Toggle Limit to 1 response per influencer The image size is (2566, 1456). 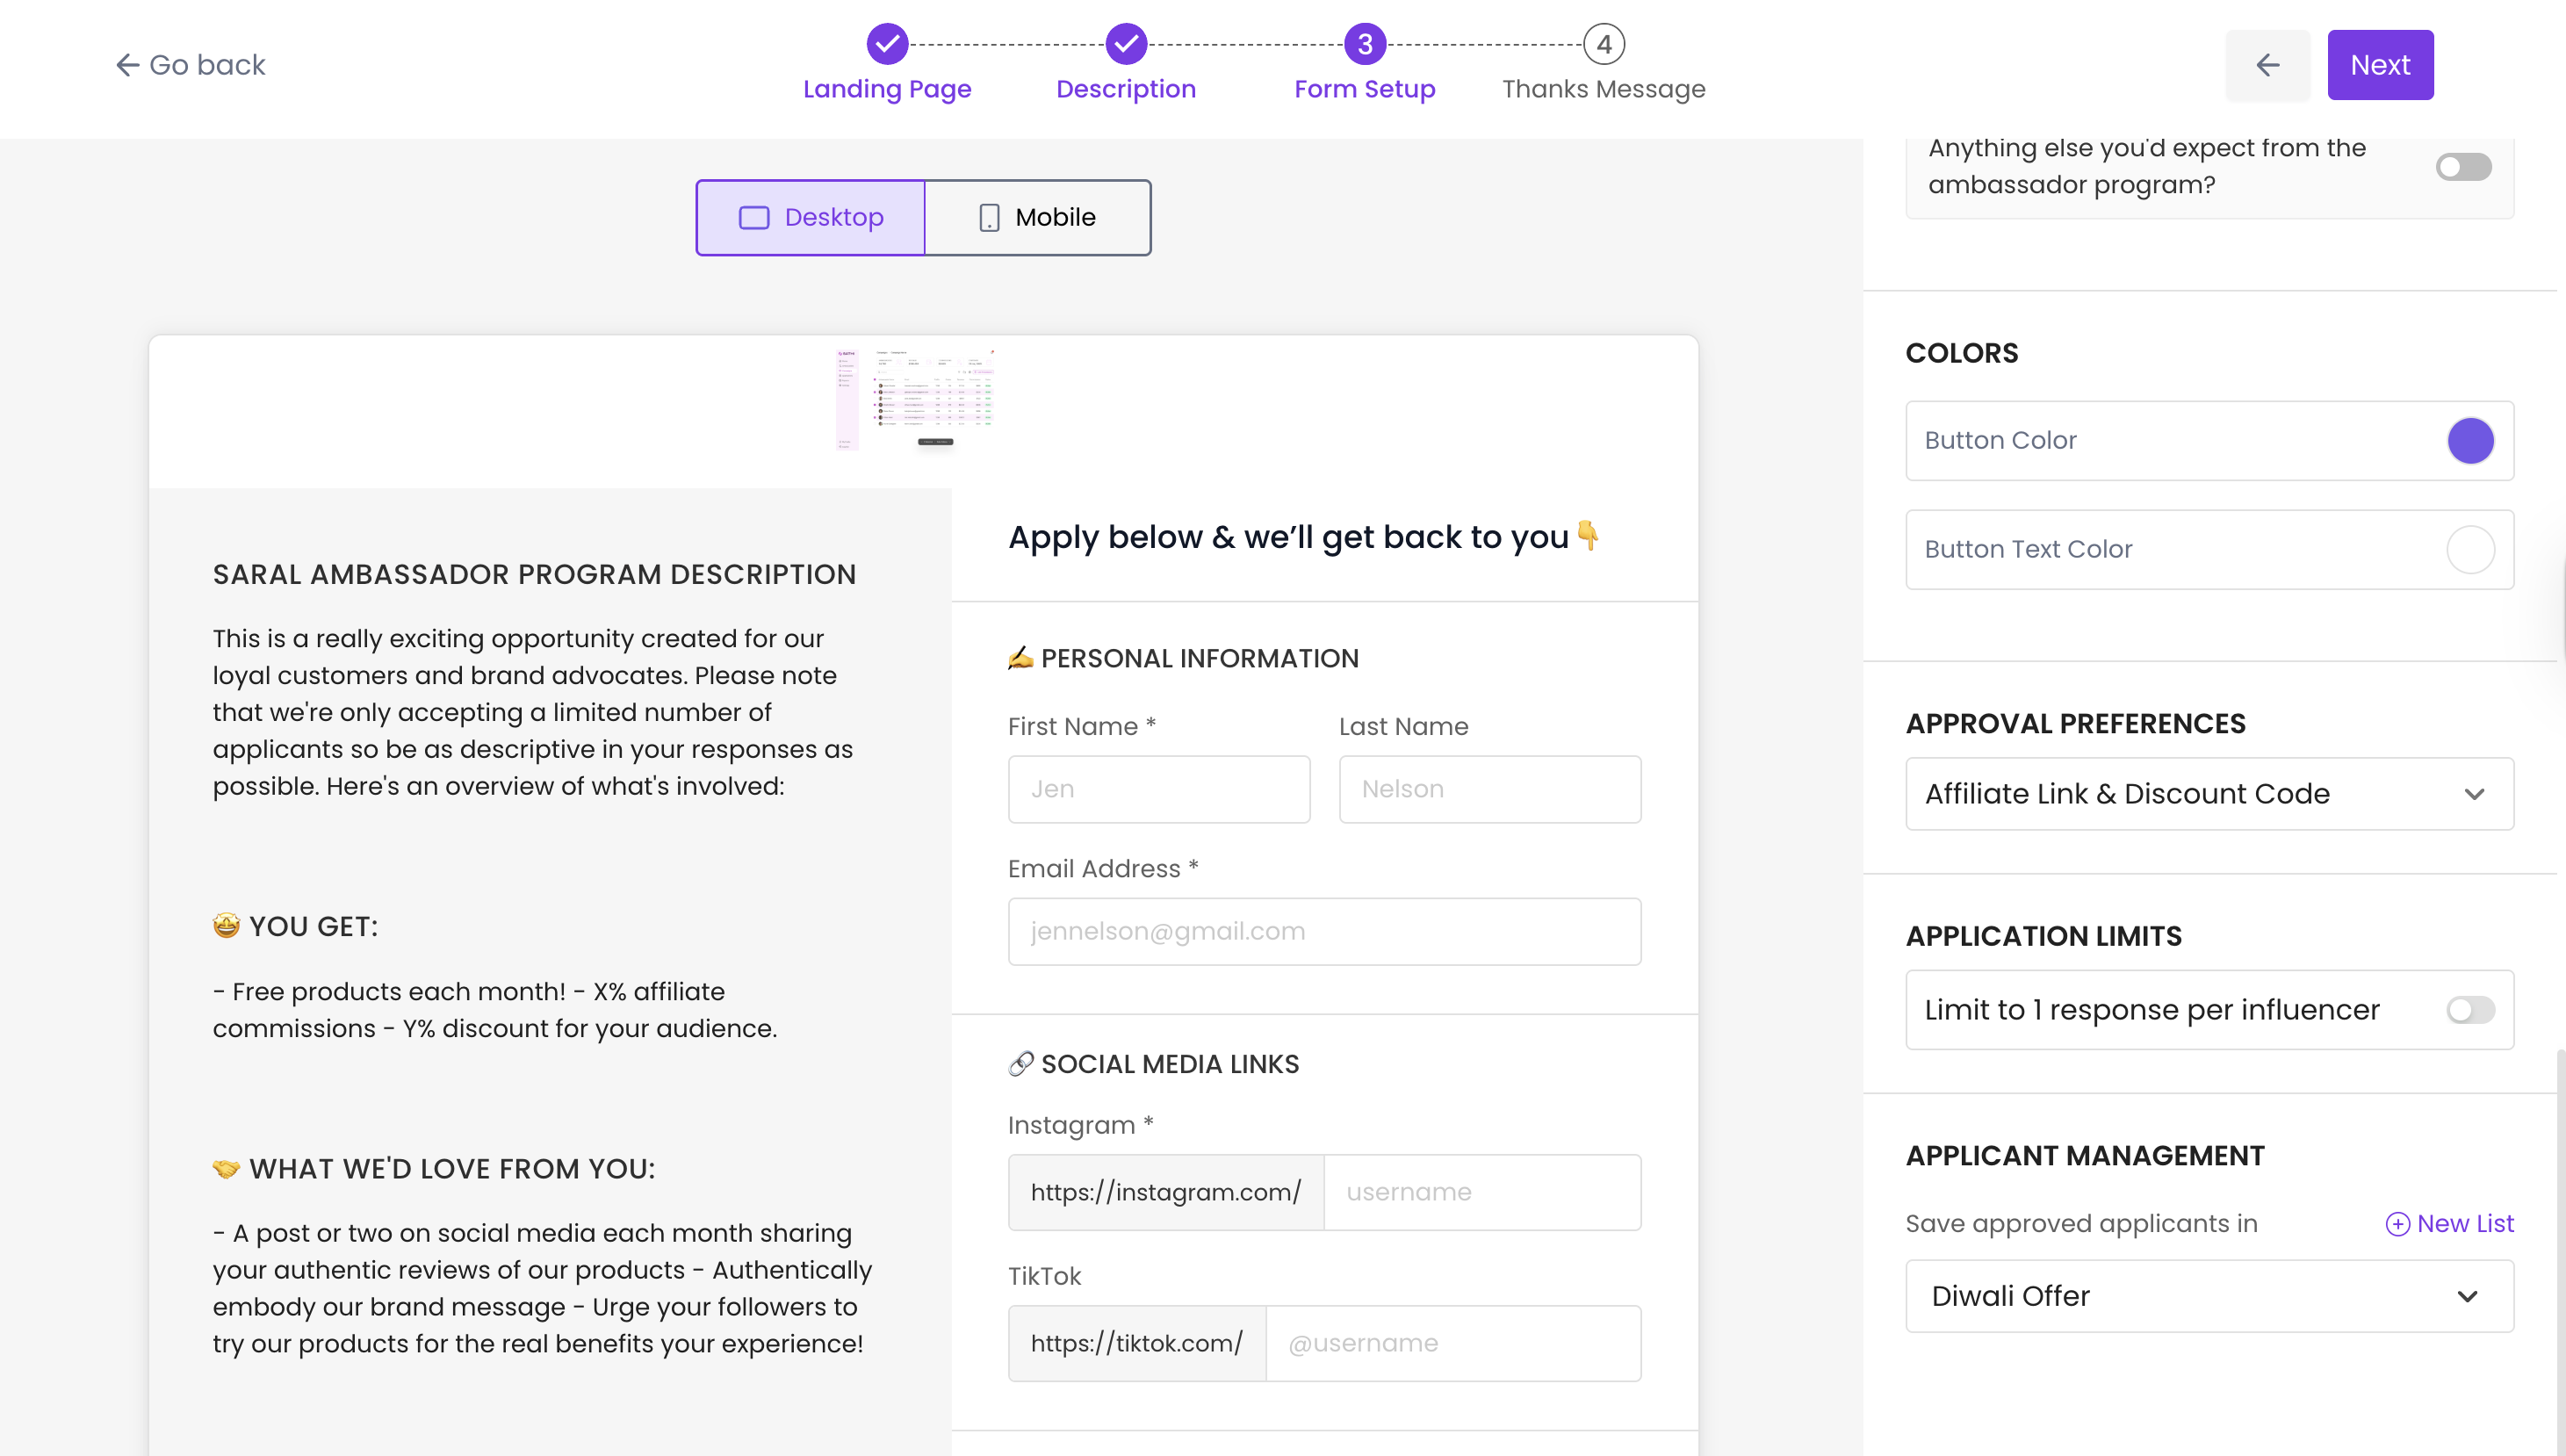pyautogui.click(x=2469, y=1010)
